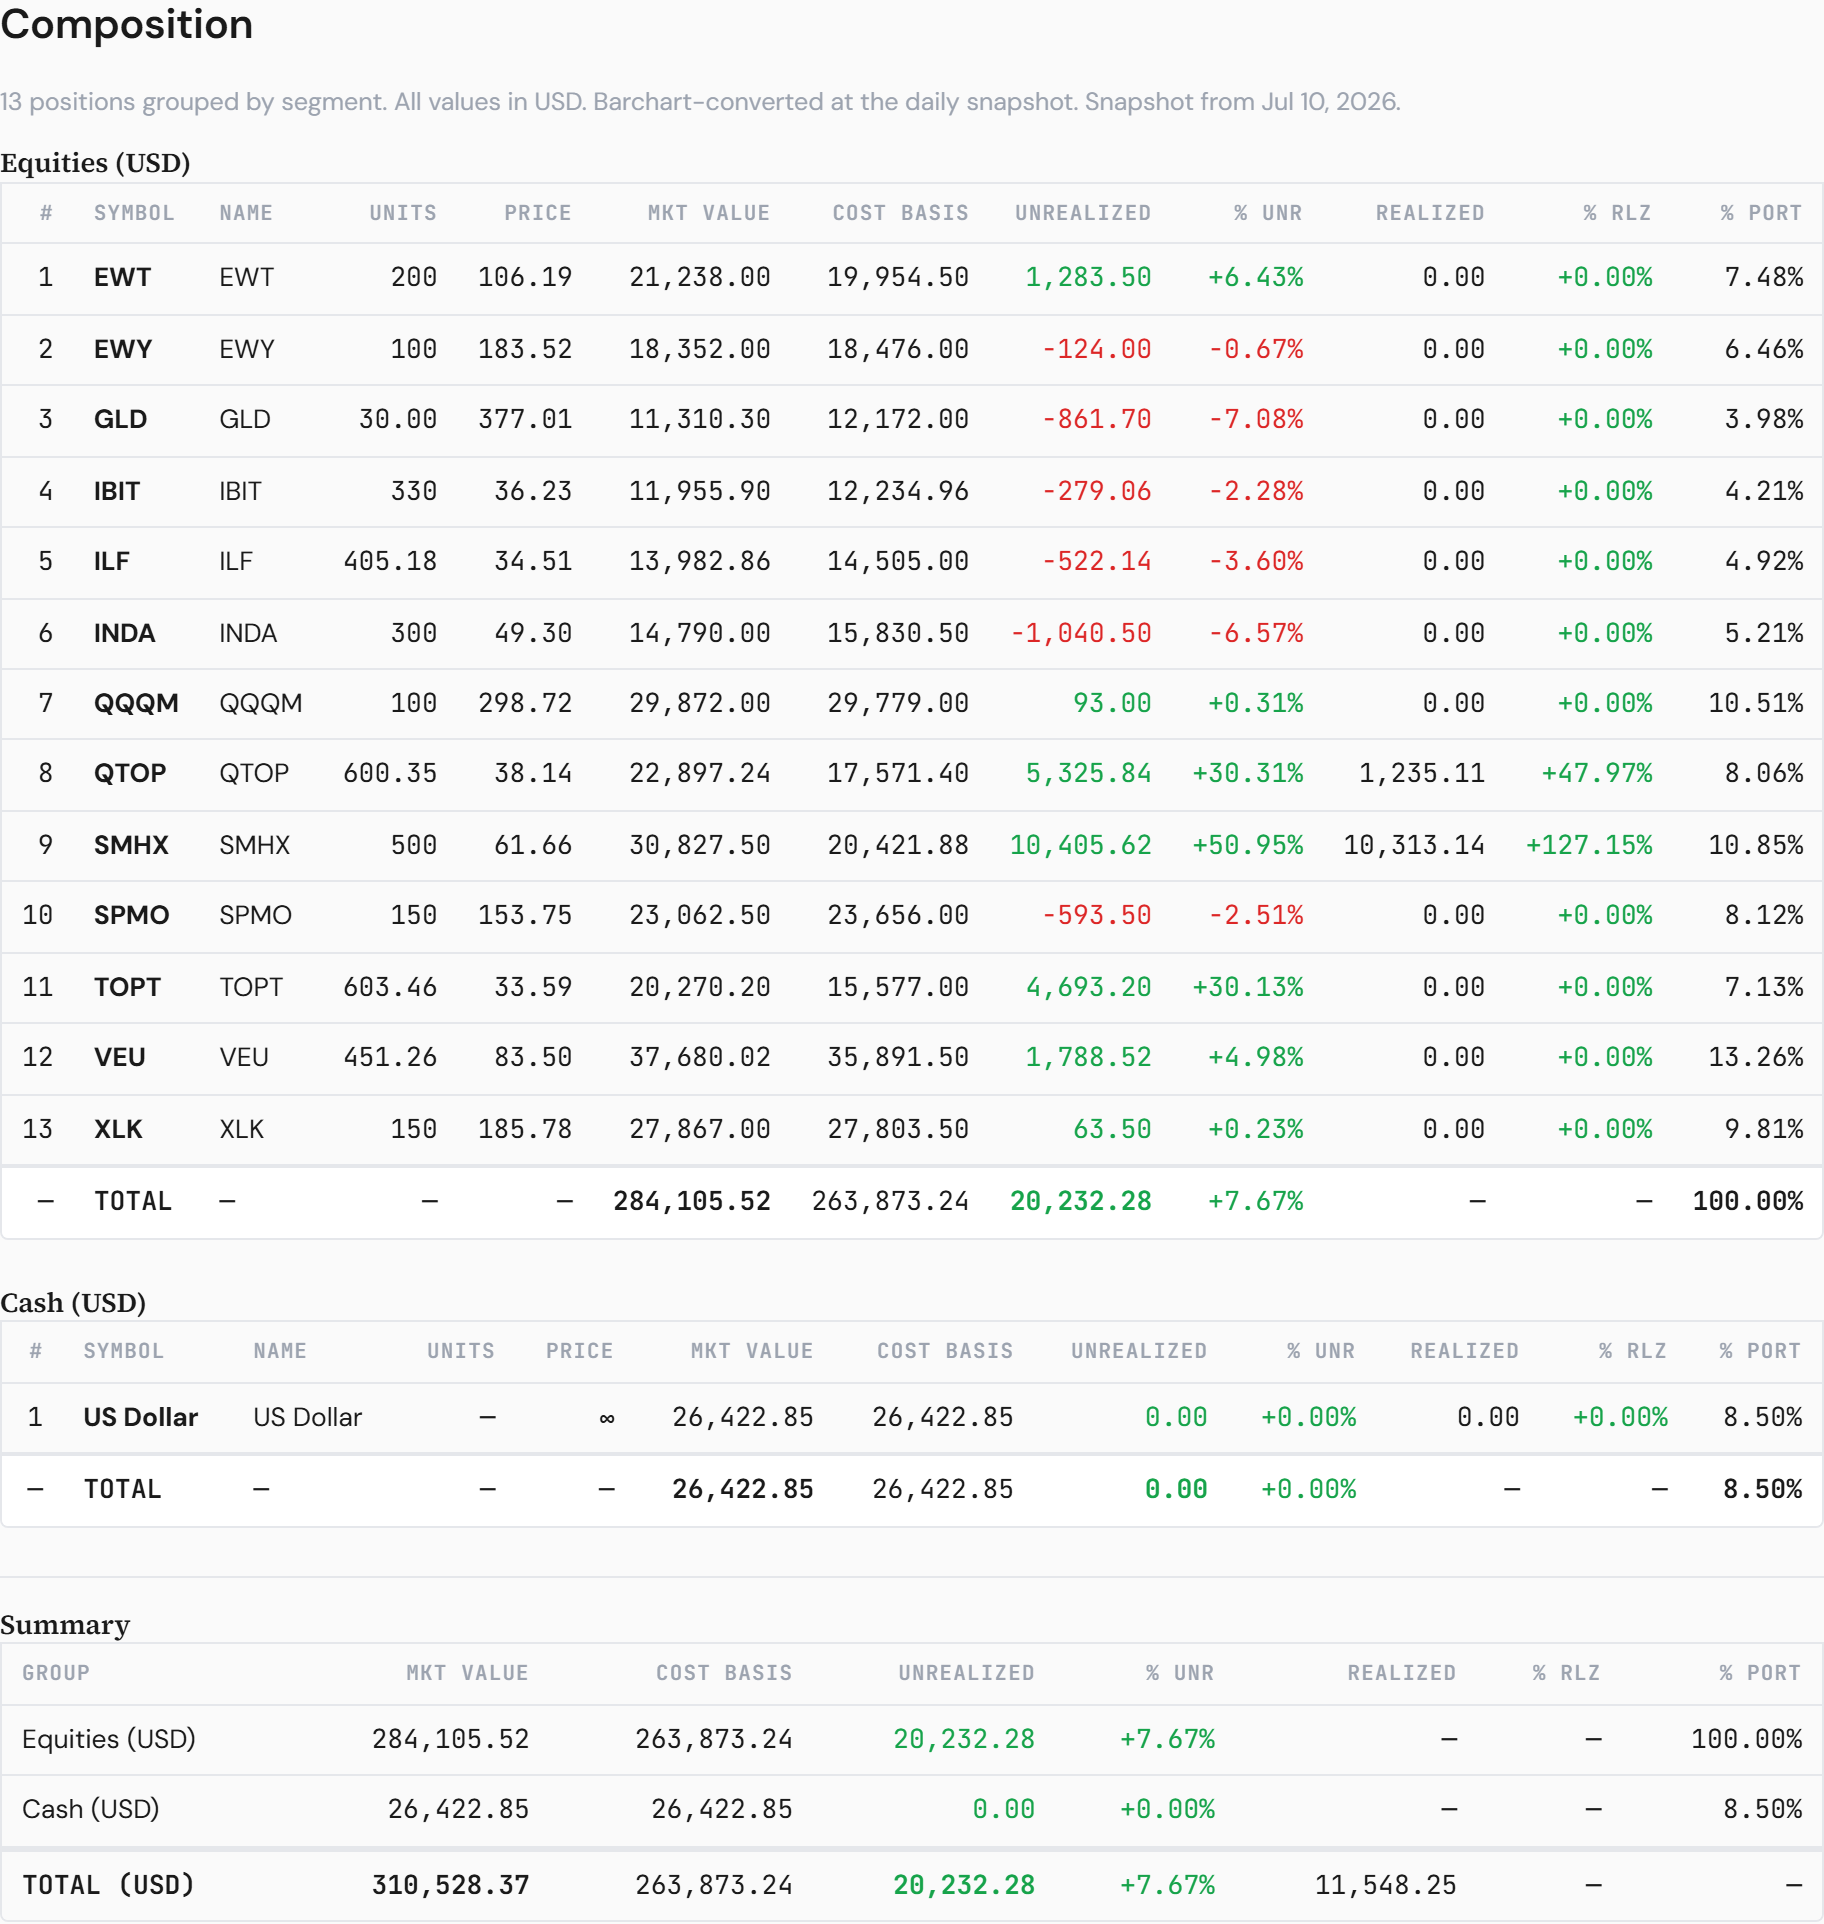Click ILF units 405.18

[390, 561]
